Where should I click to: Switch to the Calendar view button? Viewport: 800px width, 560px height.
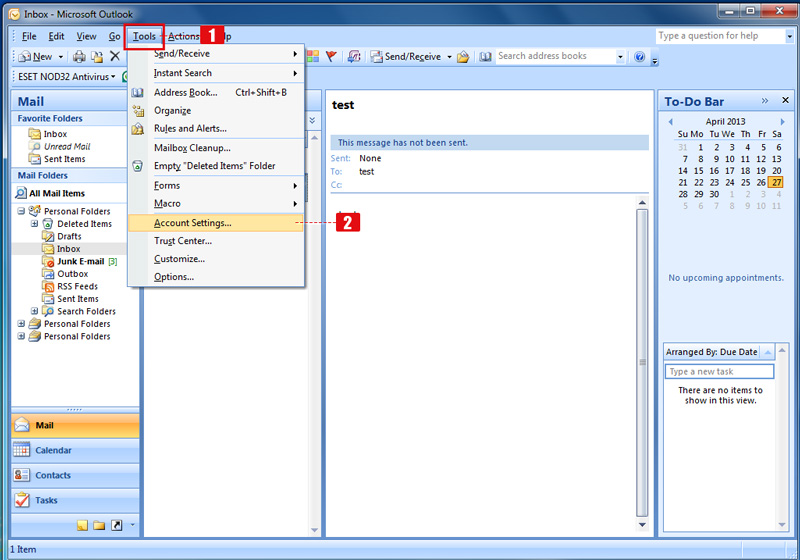(74, 450)
